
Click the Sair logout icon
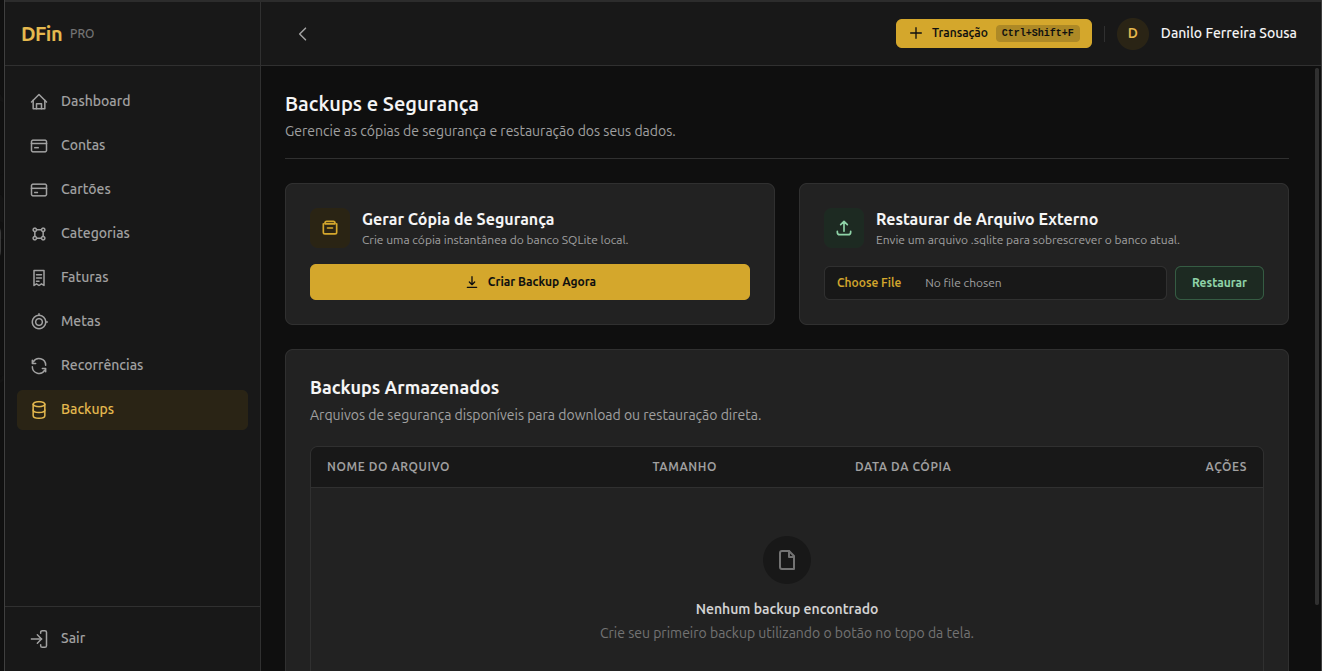pos(39,638)
